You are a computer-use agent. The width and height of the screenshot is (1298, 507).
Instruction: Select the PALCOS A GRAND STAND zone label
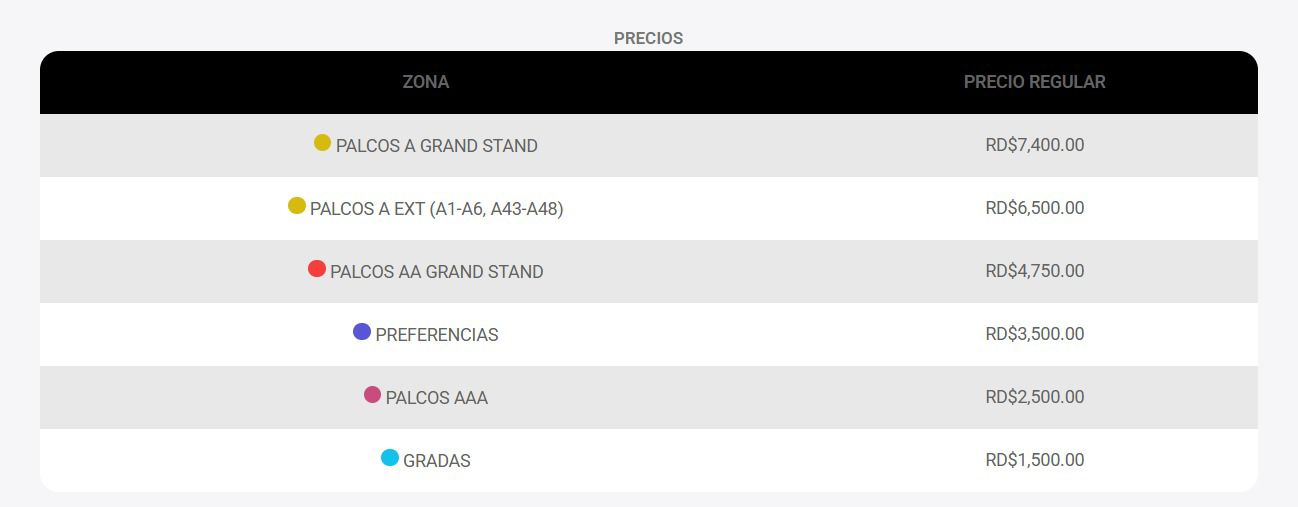coord(436,146)
